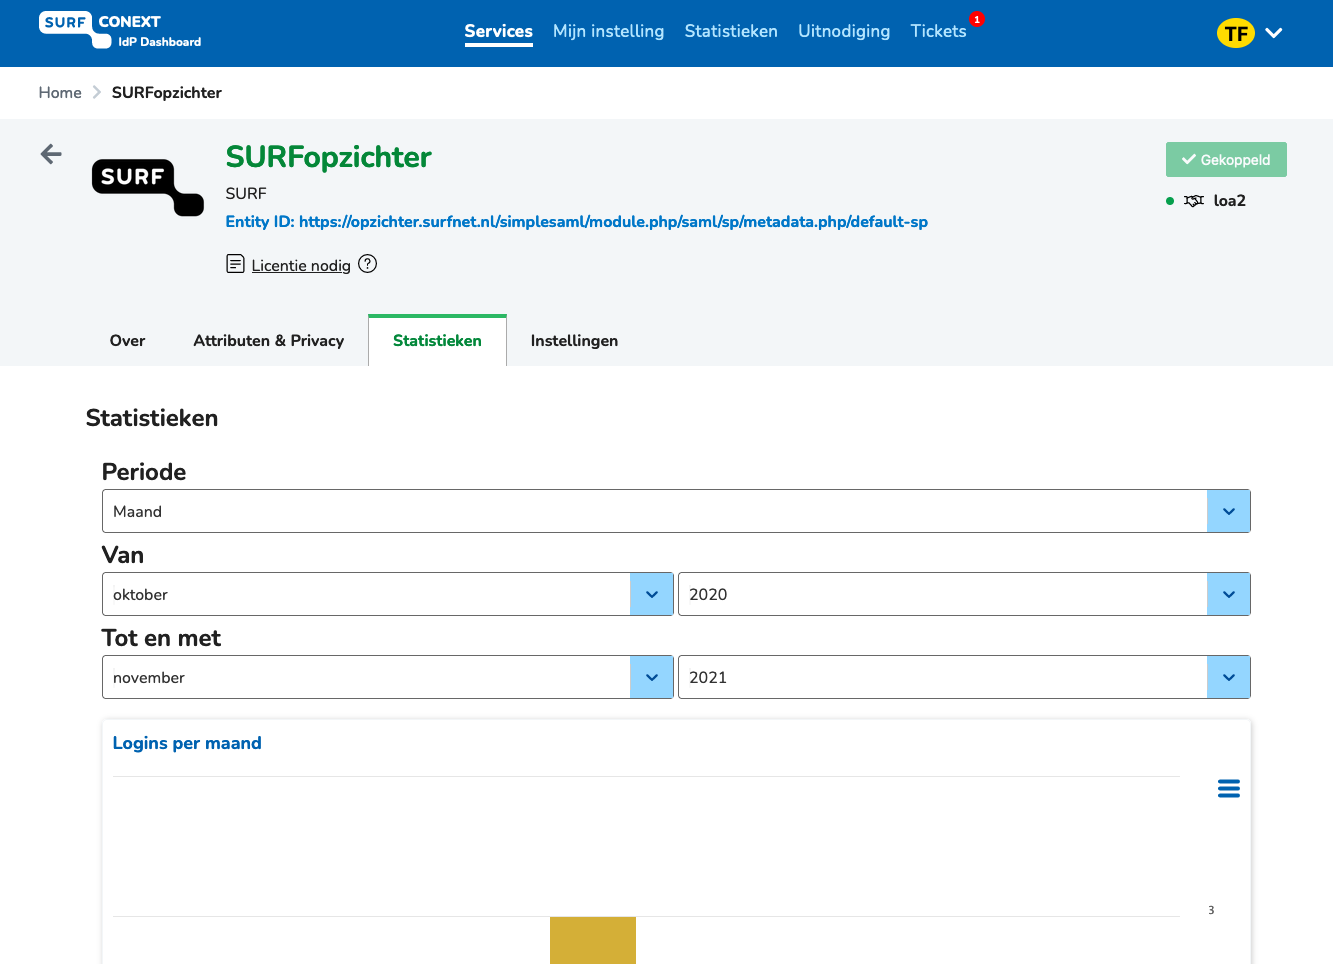
Task: Expand the user menu chevron
Action: tap(1274, 33)
